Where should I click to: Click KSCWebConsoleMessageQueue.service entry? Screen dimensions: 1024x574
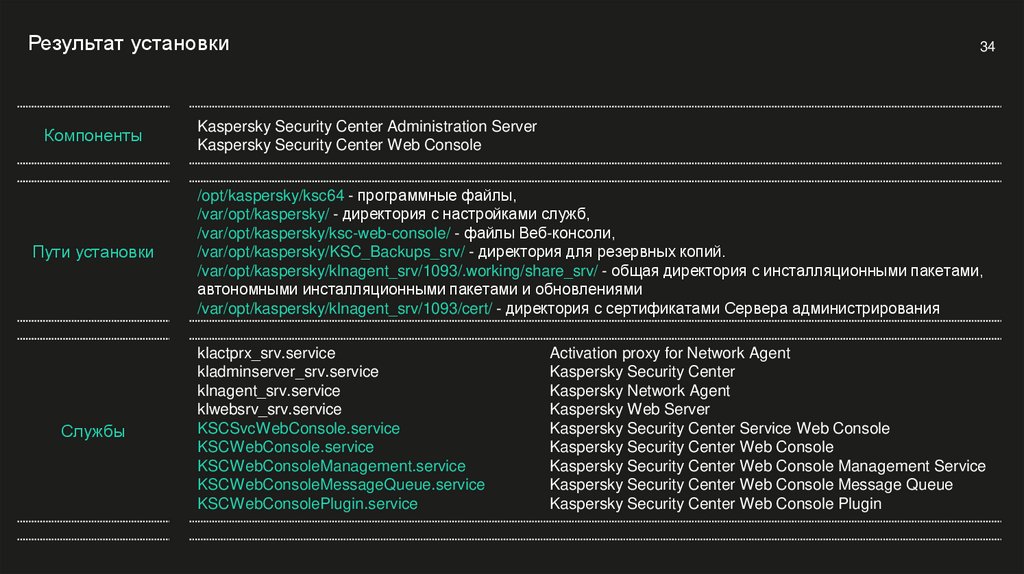pyautogui.click(x=340, y=485)
